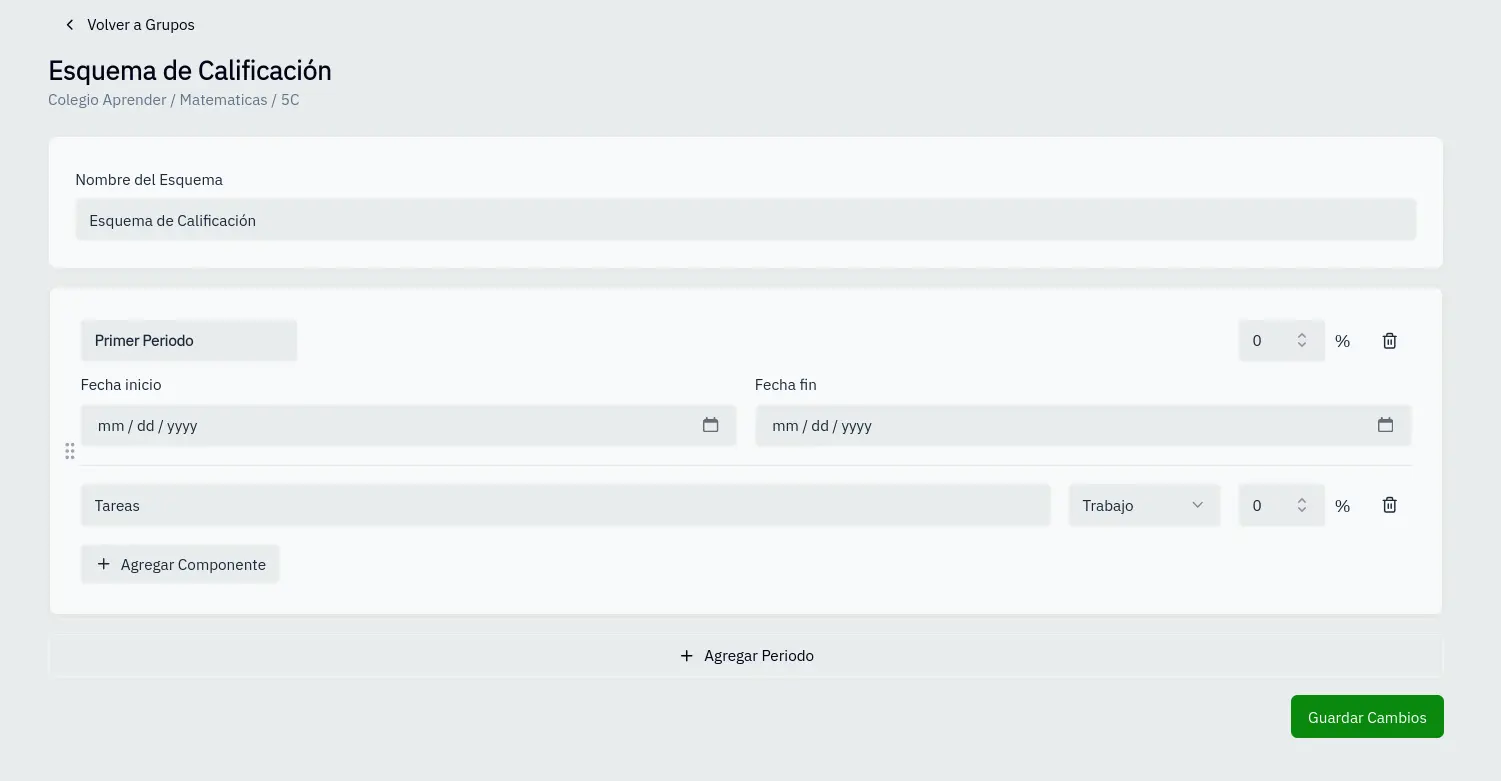Click the Nombre del Esquema text field
Viewport: 1501px width, 781px height.
(x=745, y=220)
